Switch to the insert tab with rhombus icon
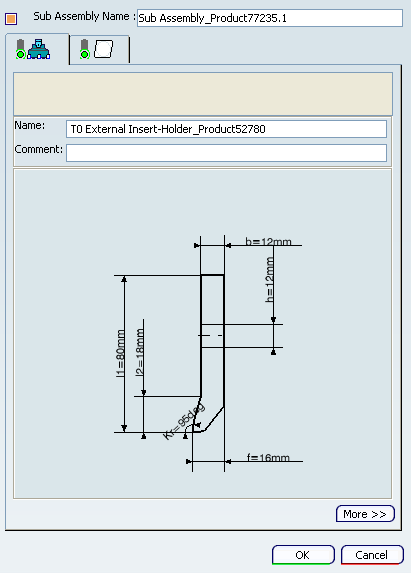This screenshot has height=573, width=411. [x=99, y=49]
